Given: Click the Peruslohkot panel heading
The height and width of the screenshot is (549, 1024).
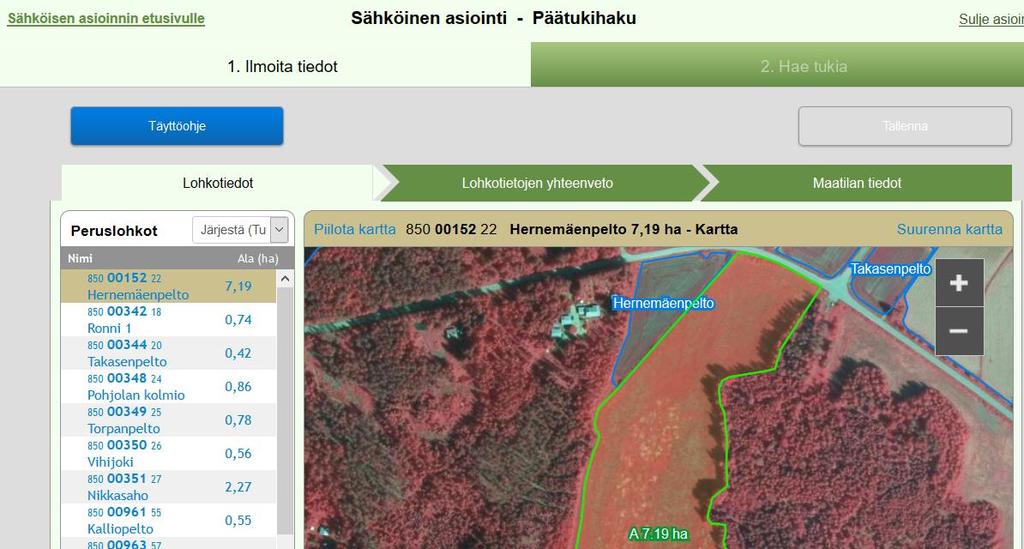Looking at the screenshot, I should [114, 231].
